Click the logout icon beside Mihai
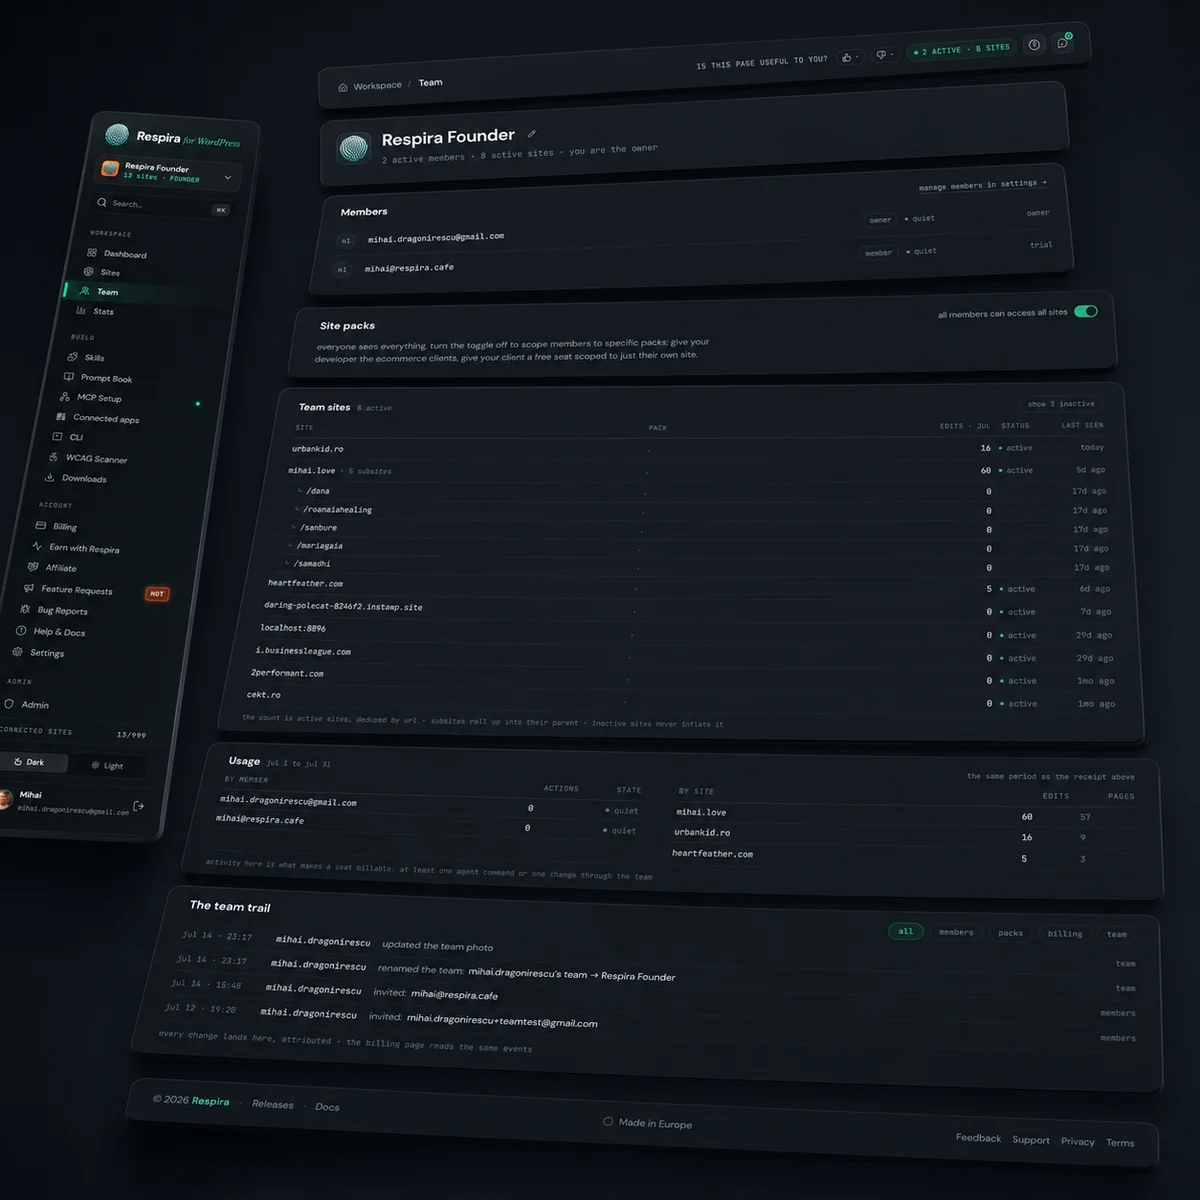The height and width of the screenshot is (1200, 1200). pos(139,806)
